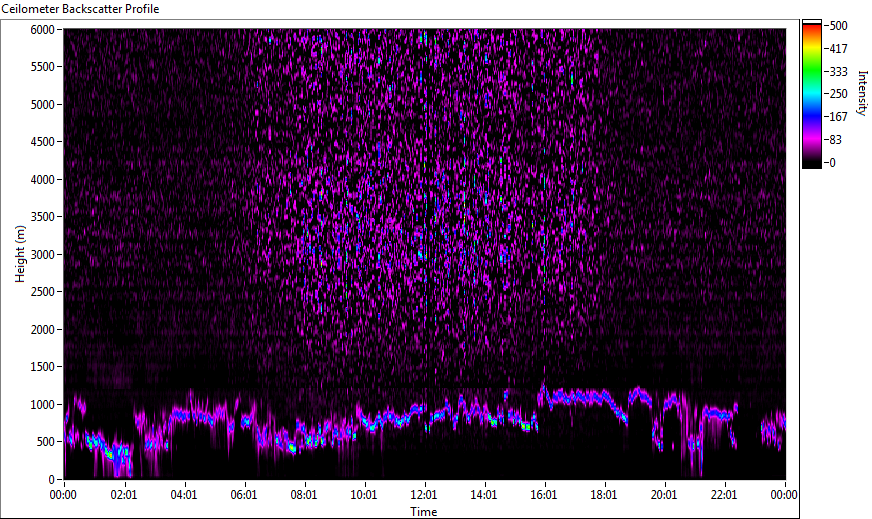Click the 'Time' axis label
The height and width of the screenshot is (519, 872).
tap(424, 512)
